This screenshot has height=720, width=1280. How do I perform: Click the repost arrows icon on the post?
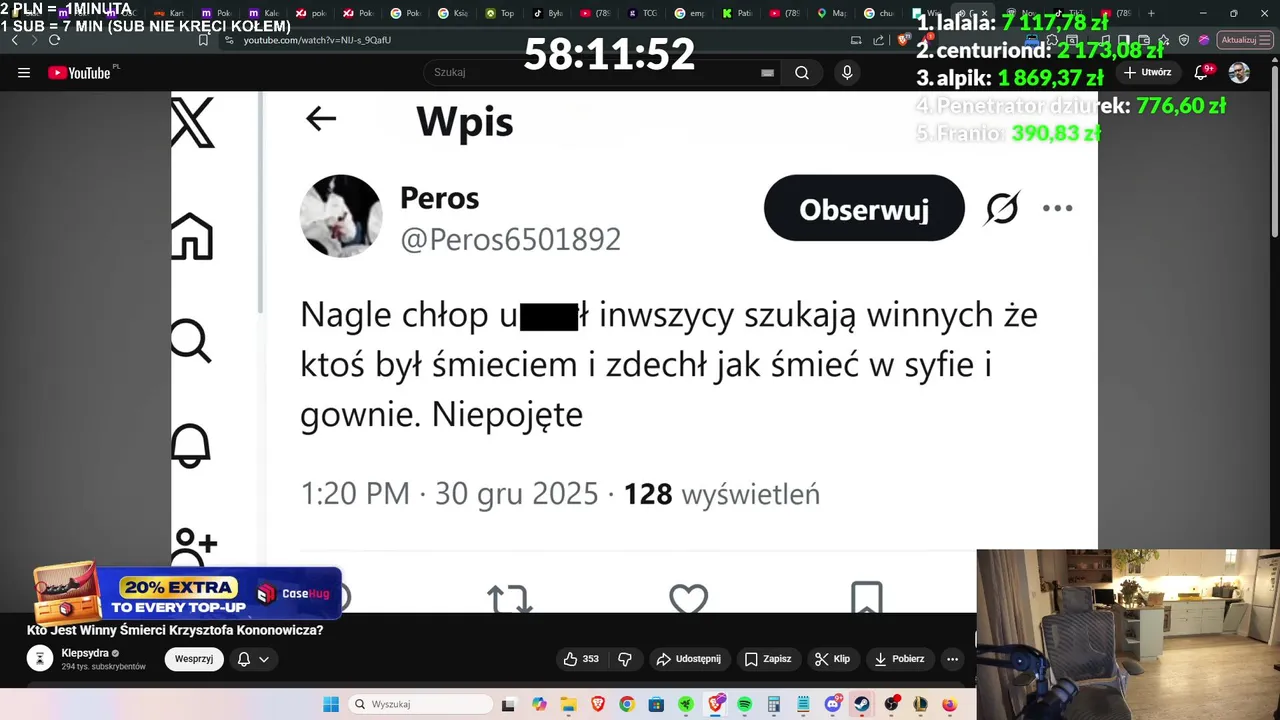508,598
